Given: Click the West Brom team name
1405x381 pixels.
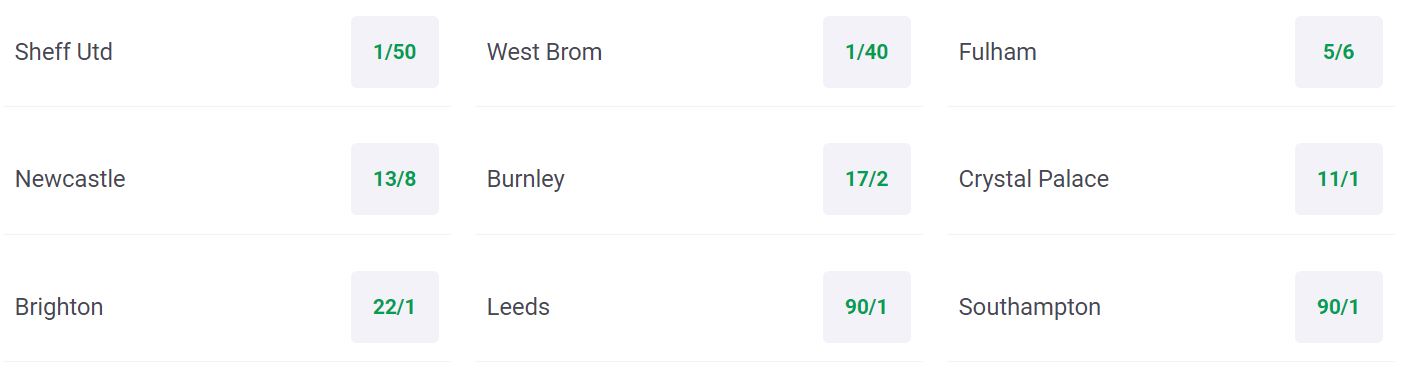Looking at the screenshot, I should [x=544, y=52].
